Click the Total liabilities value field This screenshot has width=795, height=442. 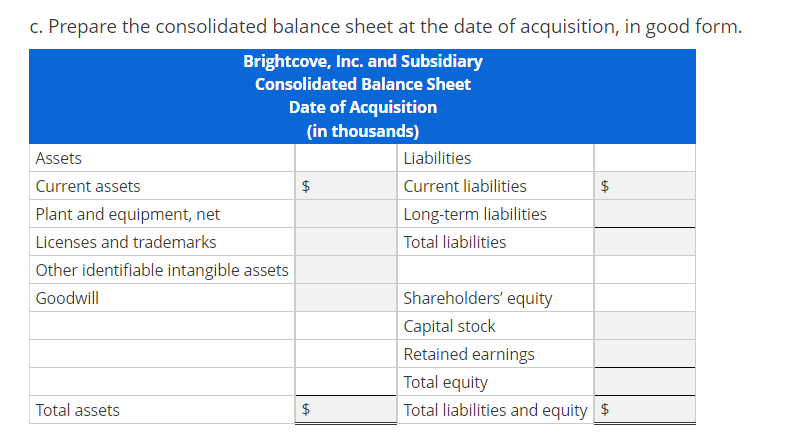[644, 242]
